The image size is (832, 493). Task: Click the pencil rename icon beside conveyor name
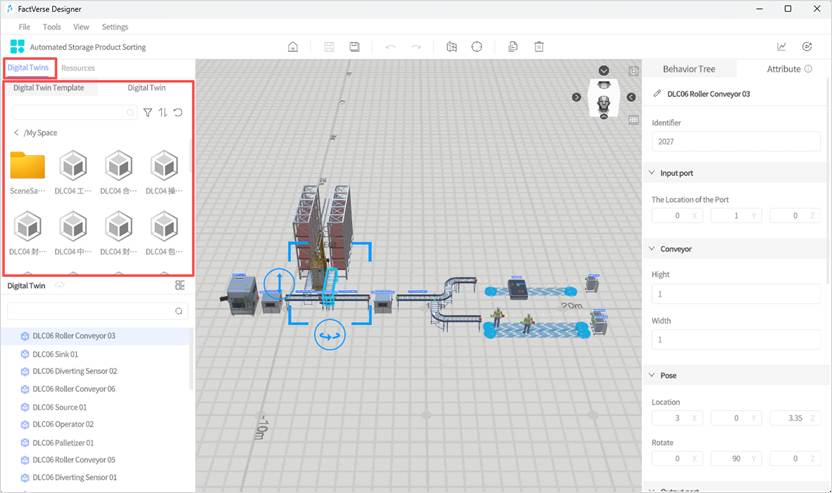pos(657,94)
